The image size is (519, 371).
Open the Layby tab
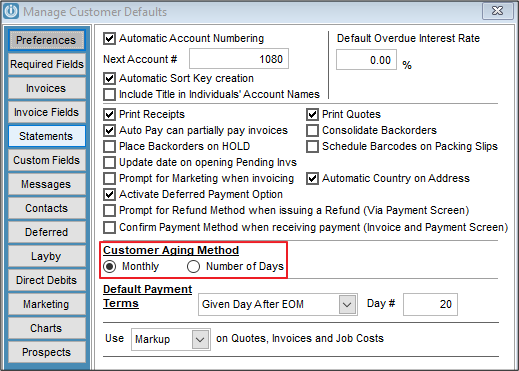click(x=46, y=256)
